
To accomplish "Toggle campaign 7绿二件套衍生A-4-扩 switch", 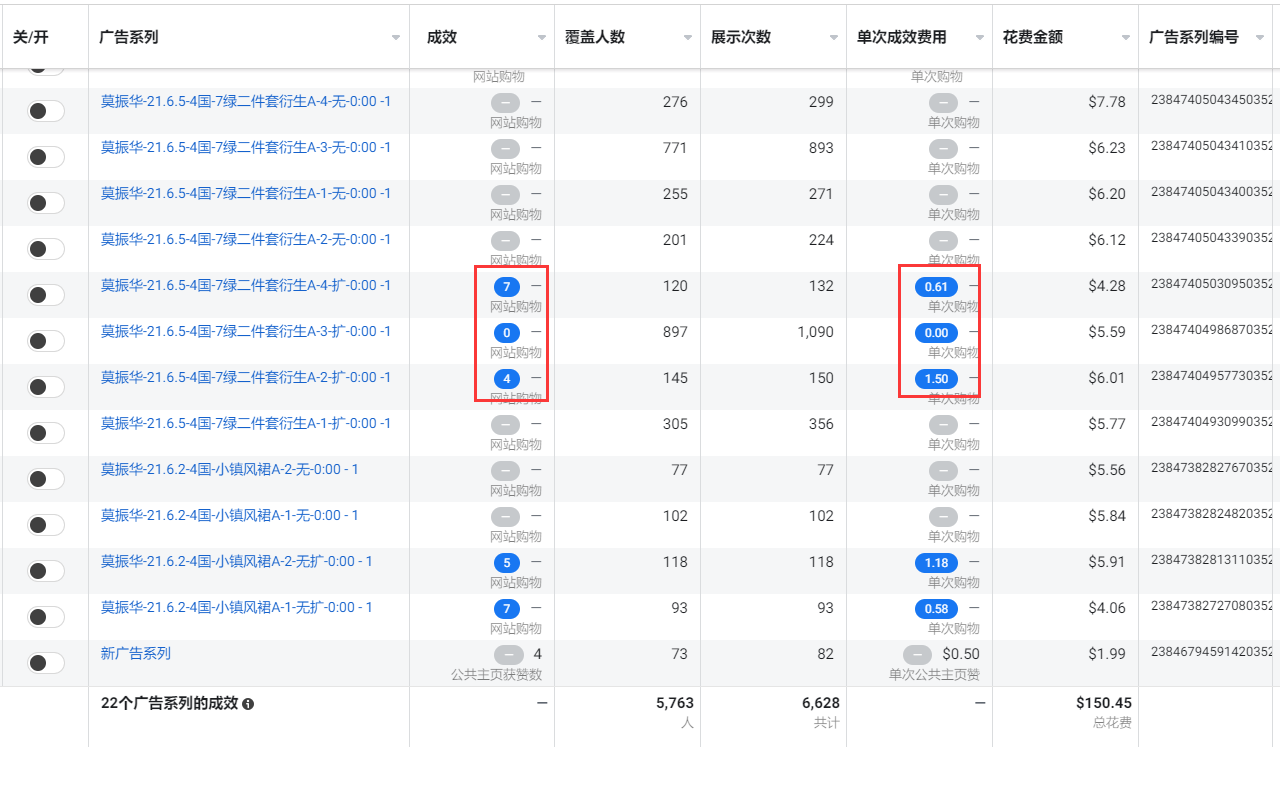I will click(46, 295).
